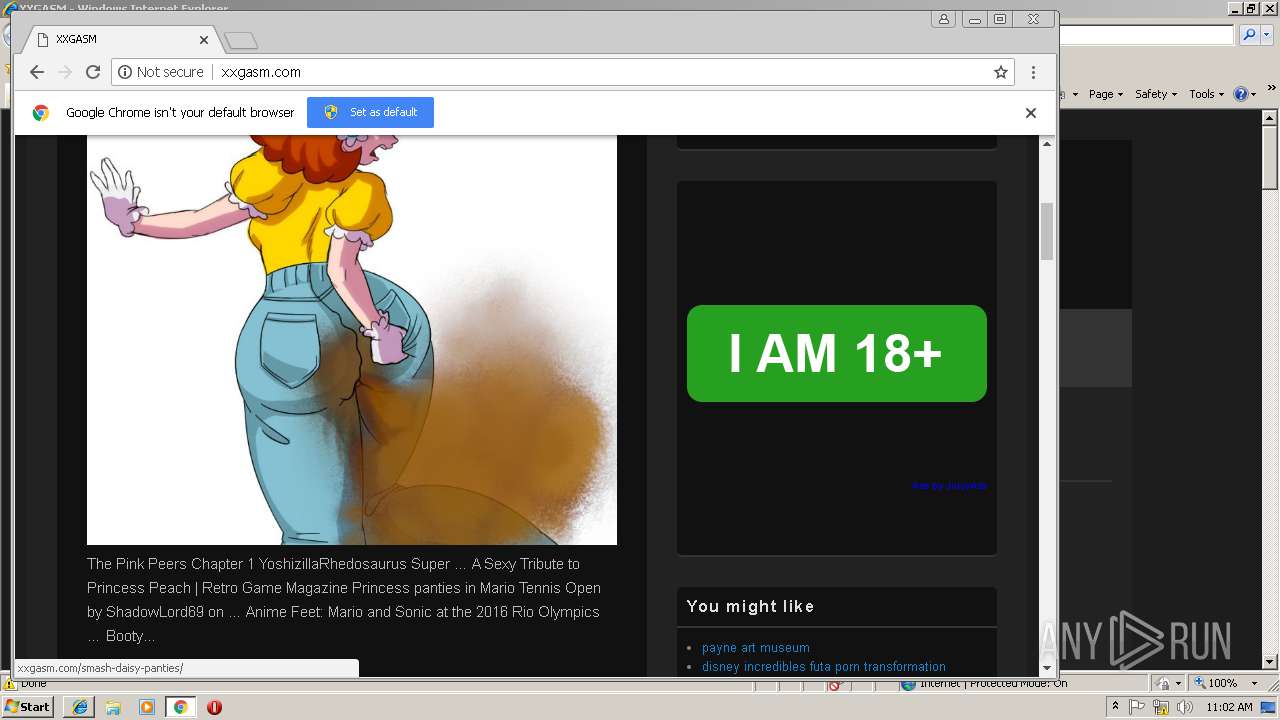This screenshot has width=1280, height=720.
Task: Click Chrome's forward navigation arrow
Action: pos(65,72)
